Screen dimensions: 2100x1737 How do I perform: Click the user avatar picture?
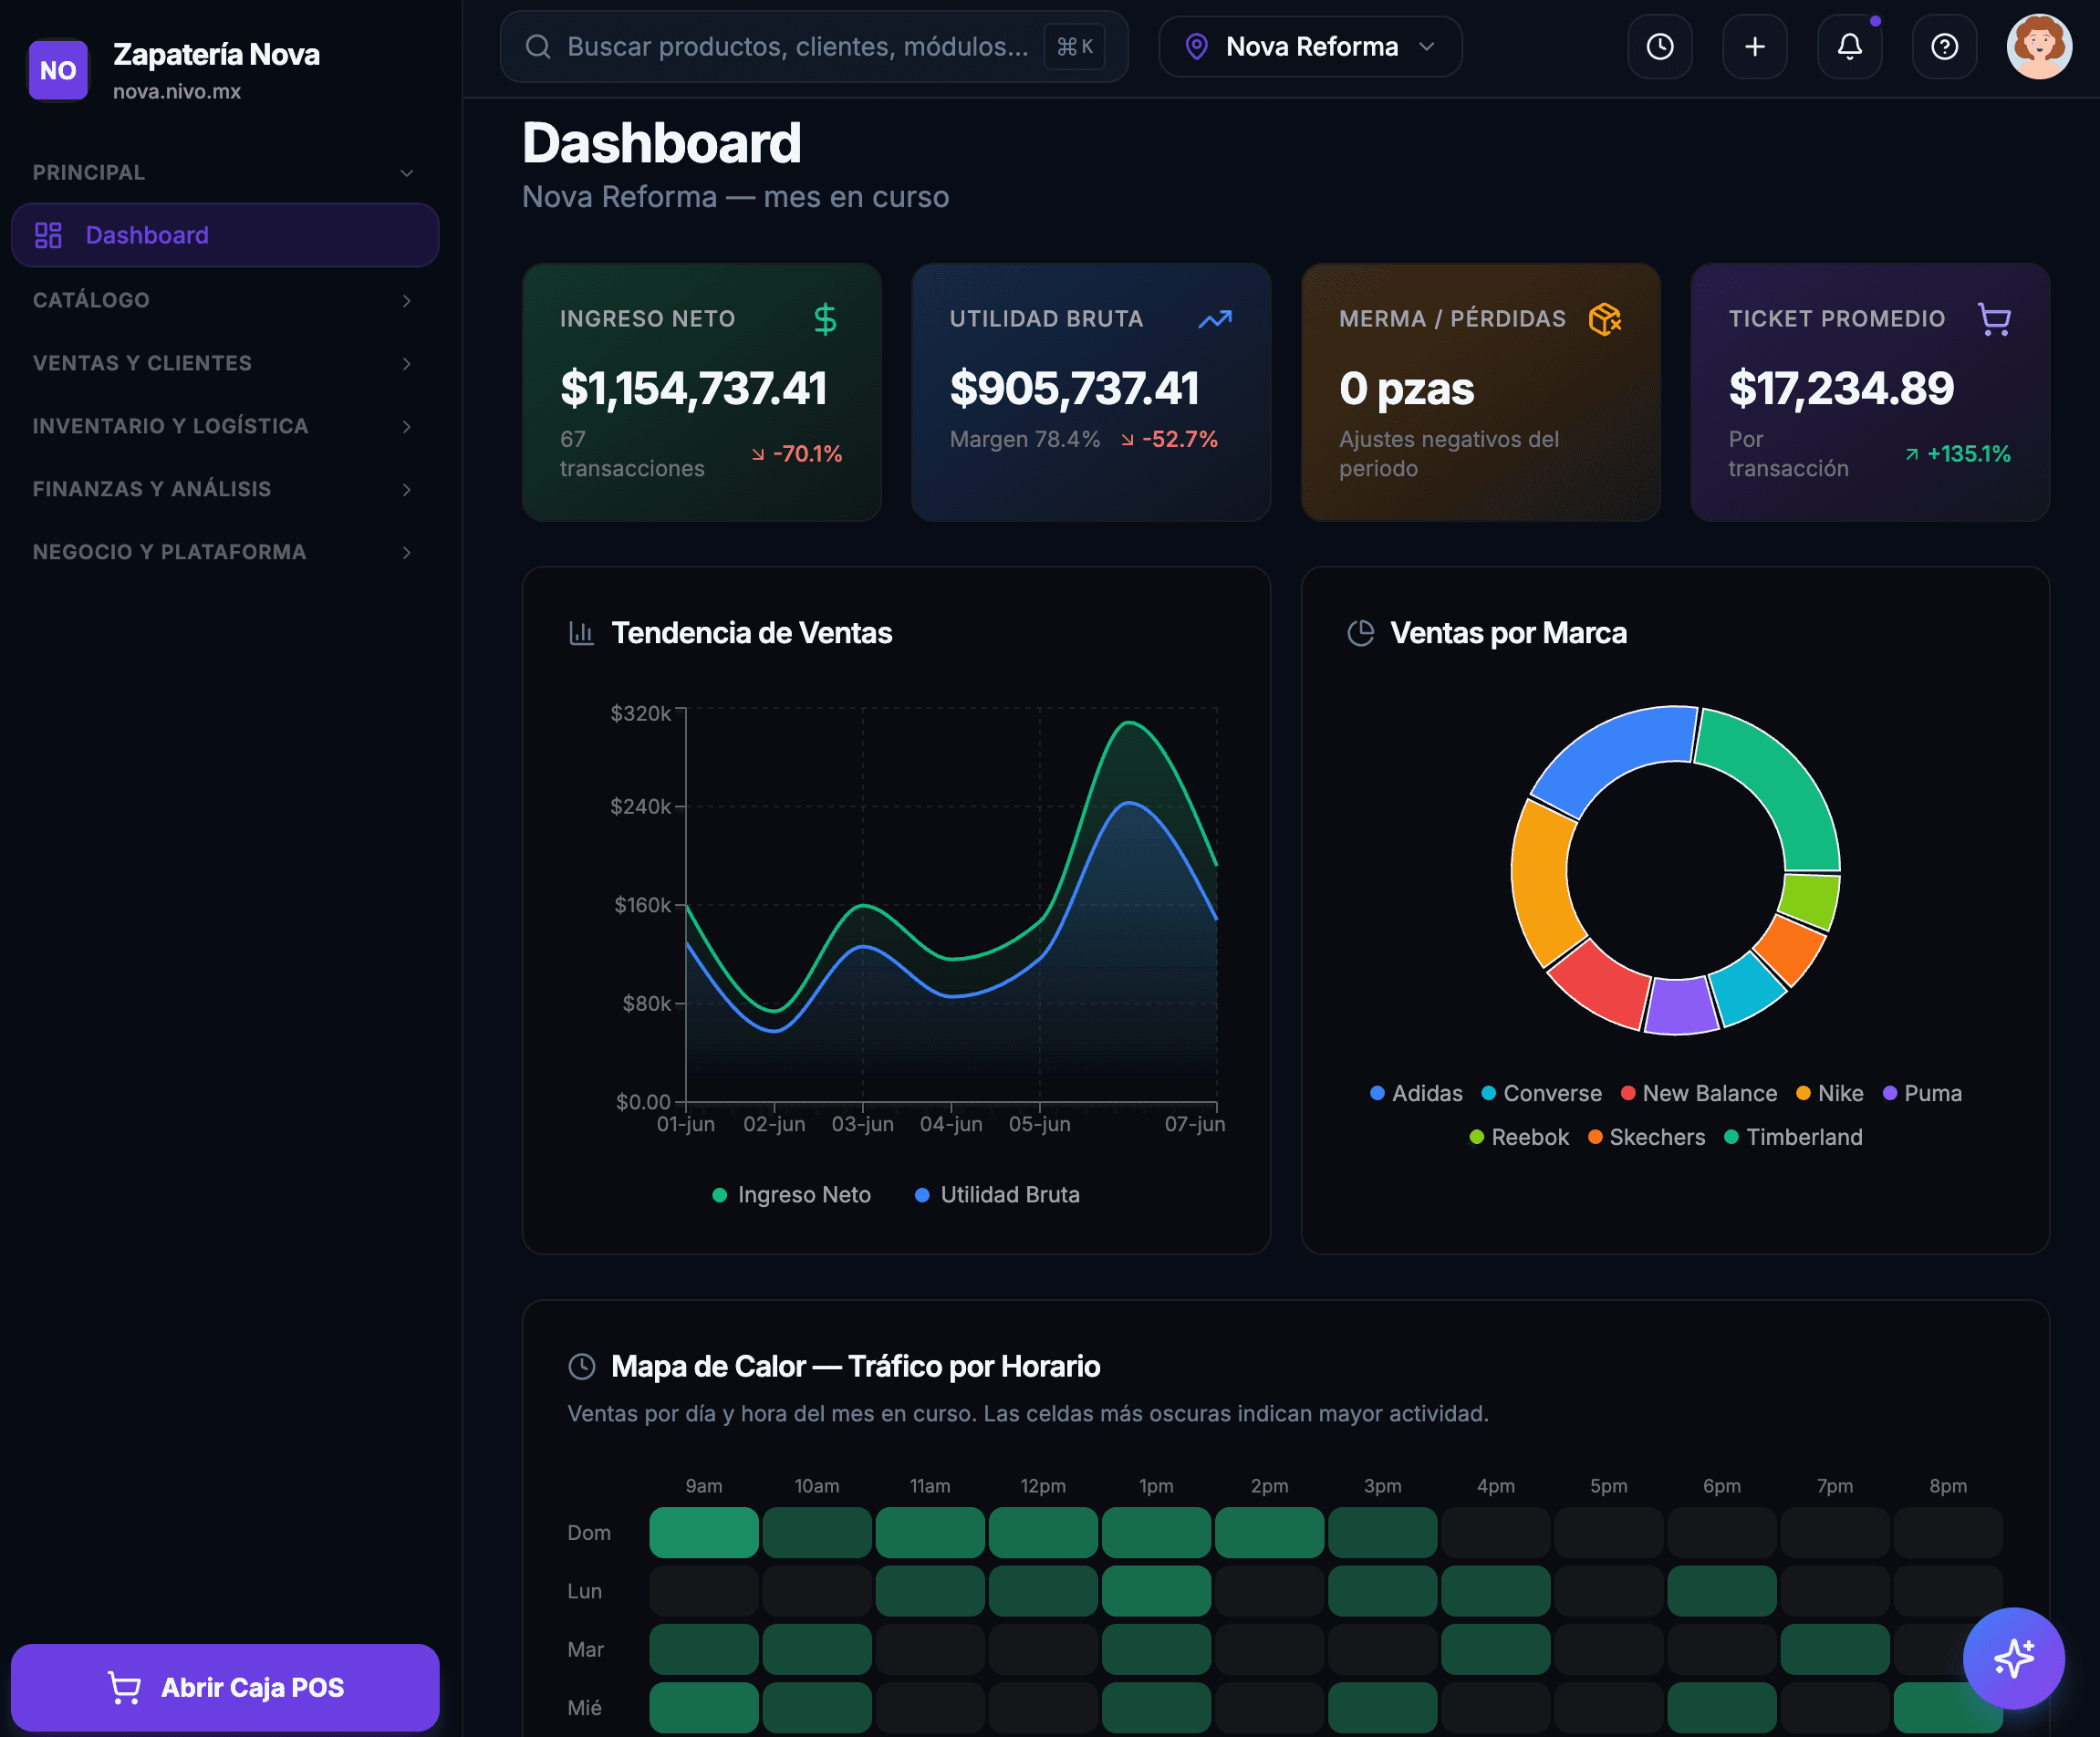[x=2039, y=47]
